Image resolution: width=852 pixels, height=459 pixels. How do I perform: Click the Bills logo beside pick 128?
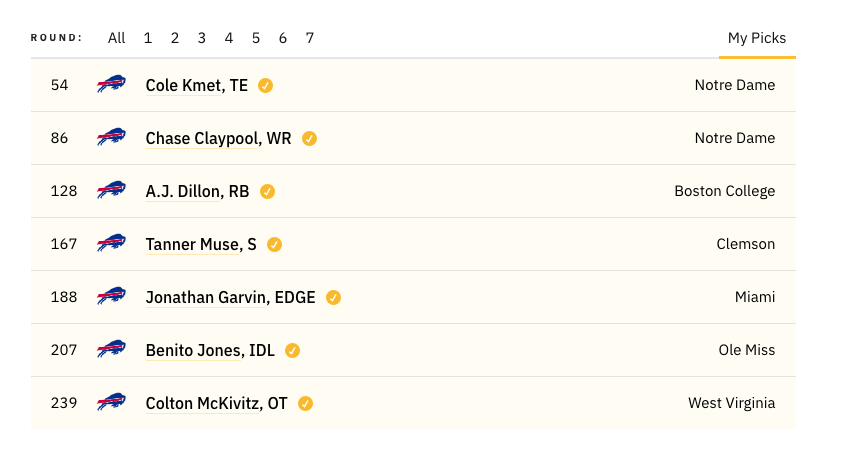[111, 190]
